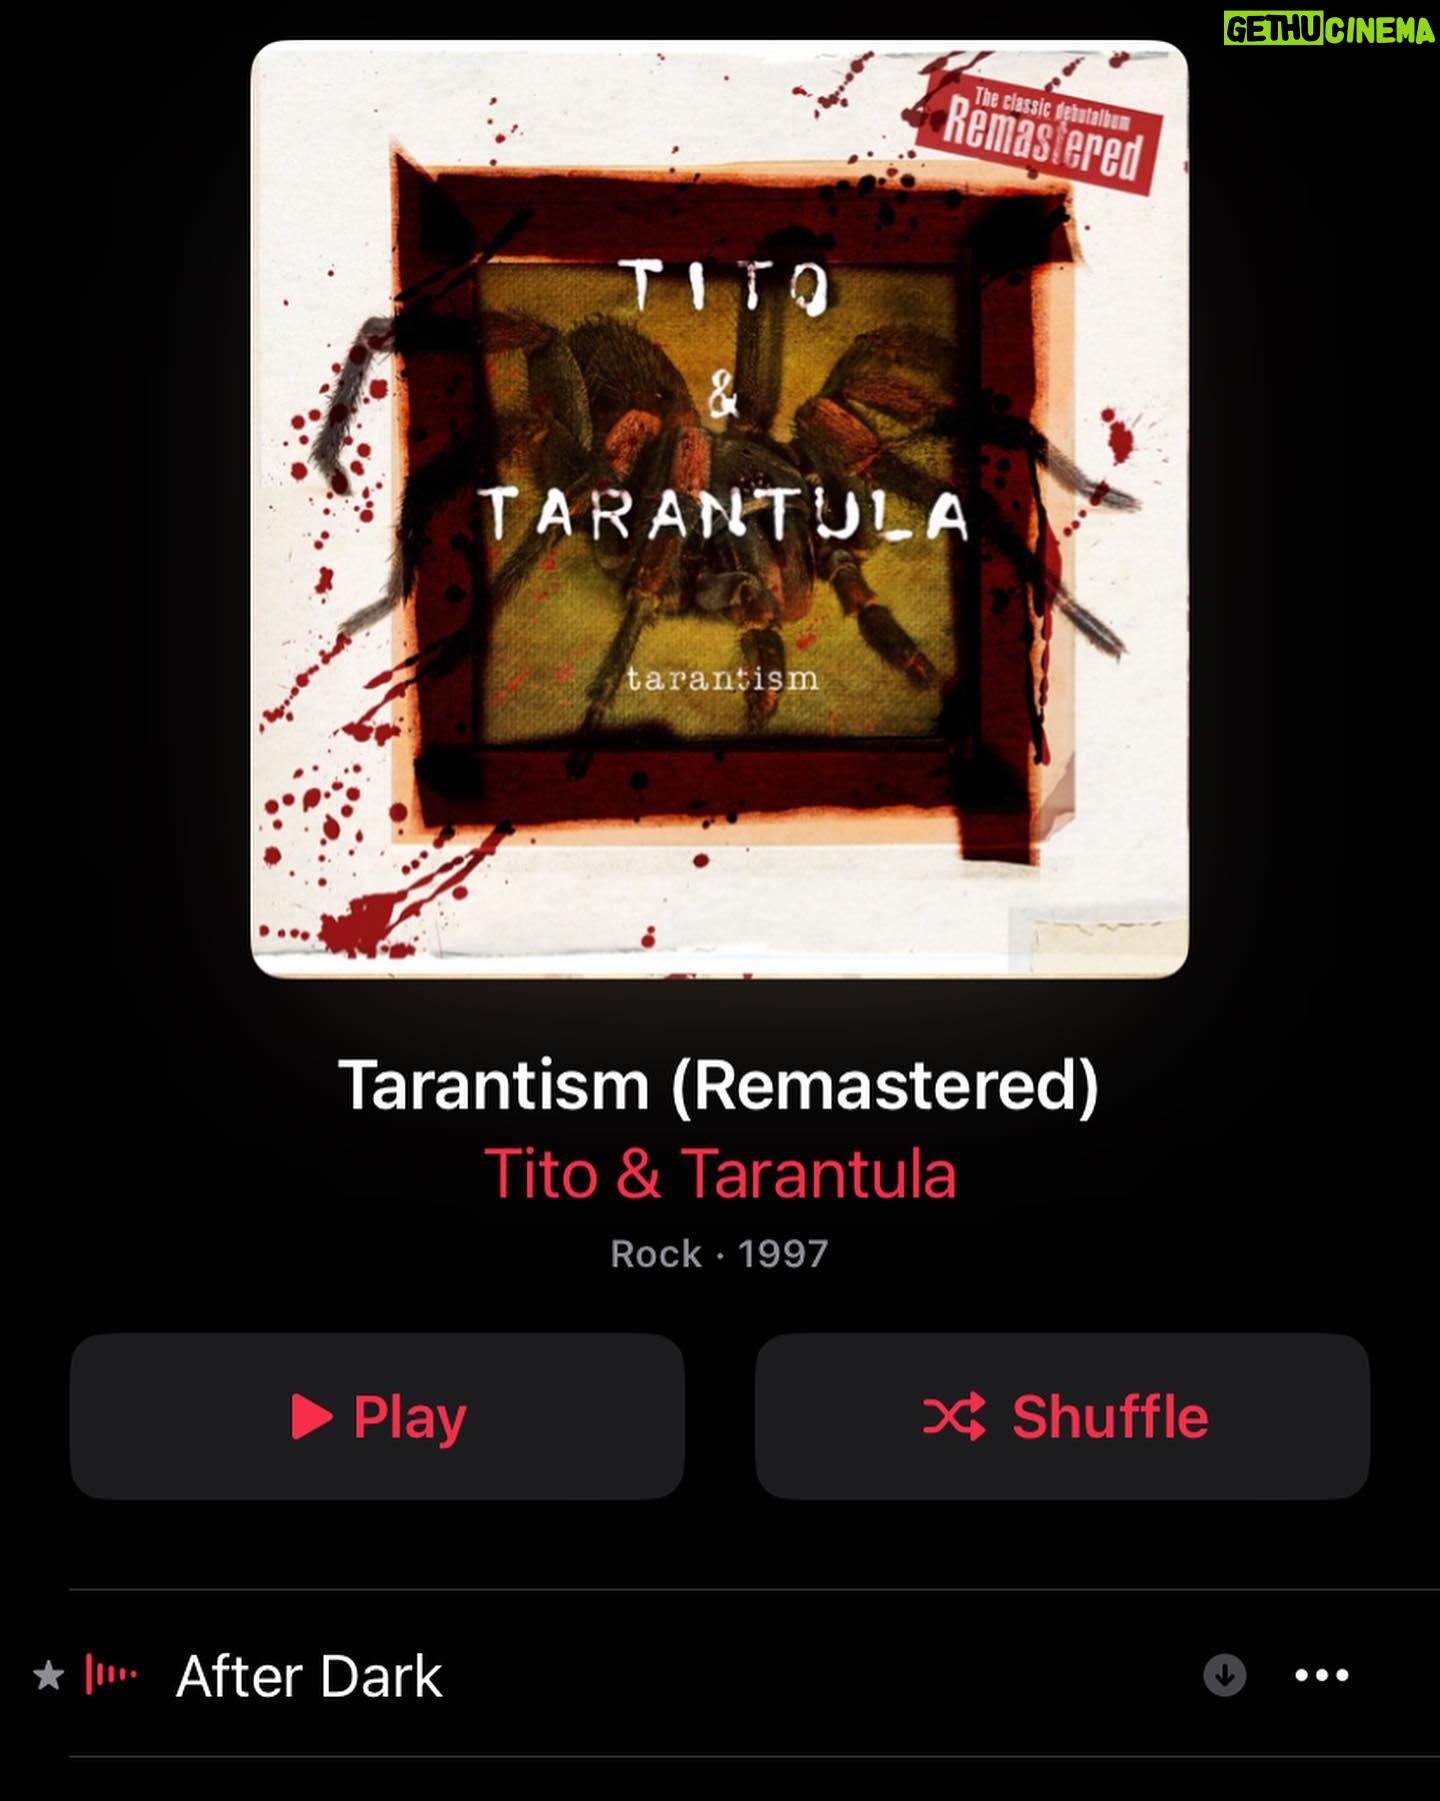
Task: Select the After Dark song title
Action: click(x=309, y=1676)
